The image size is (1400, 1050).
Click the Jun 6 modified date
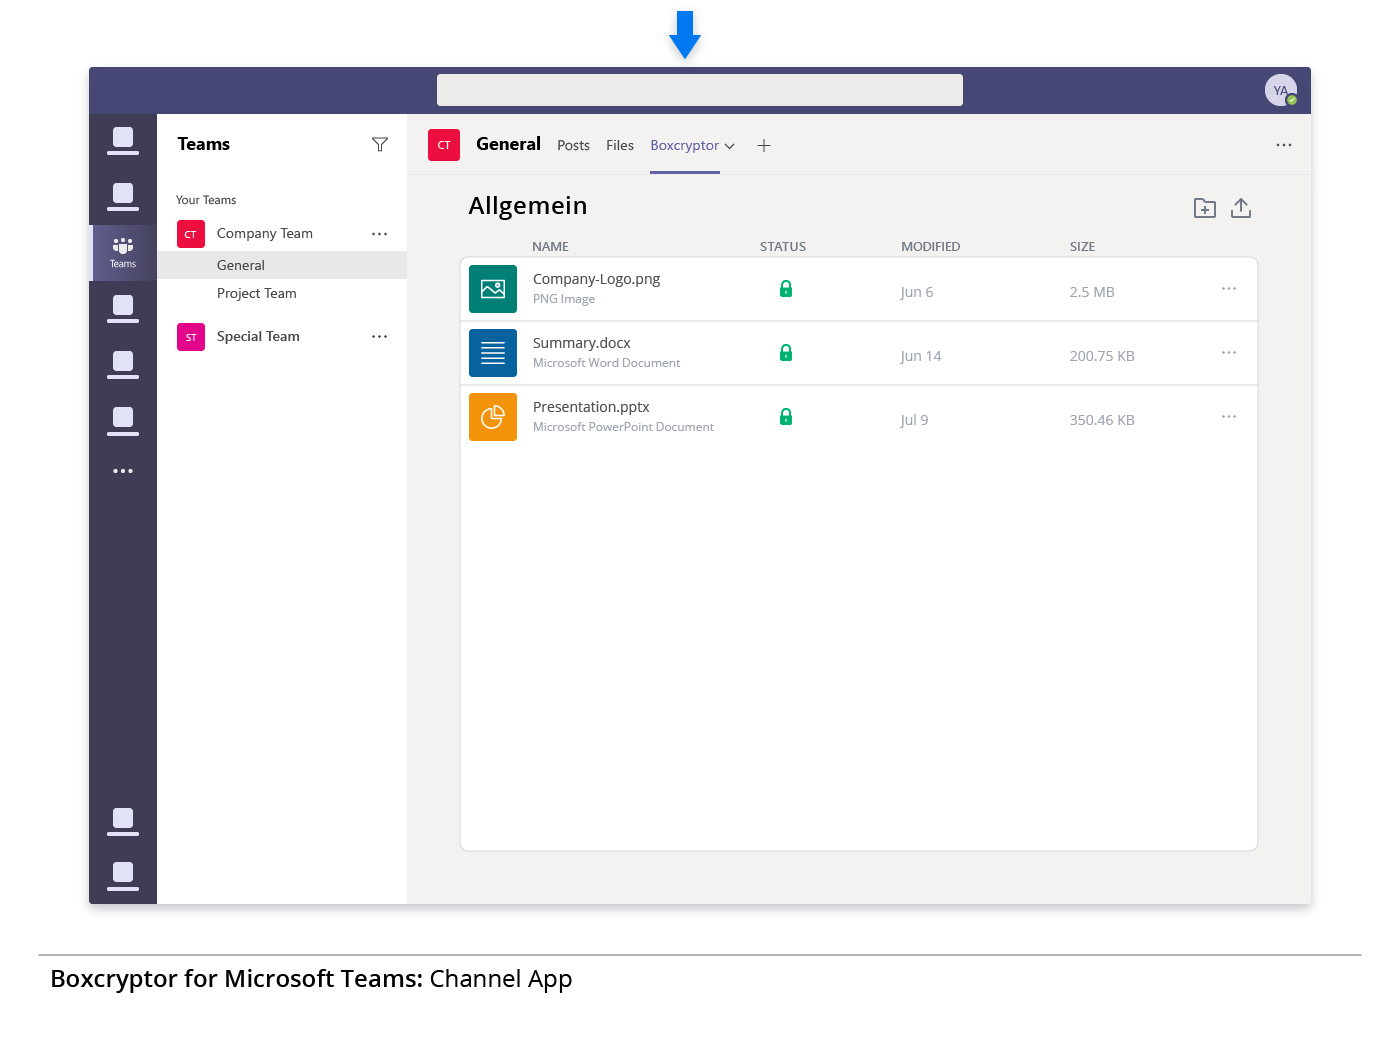[916, 292]
